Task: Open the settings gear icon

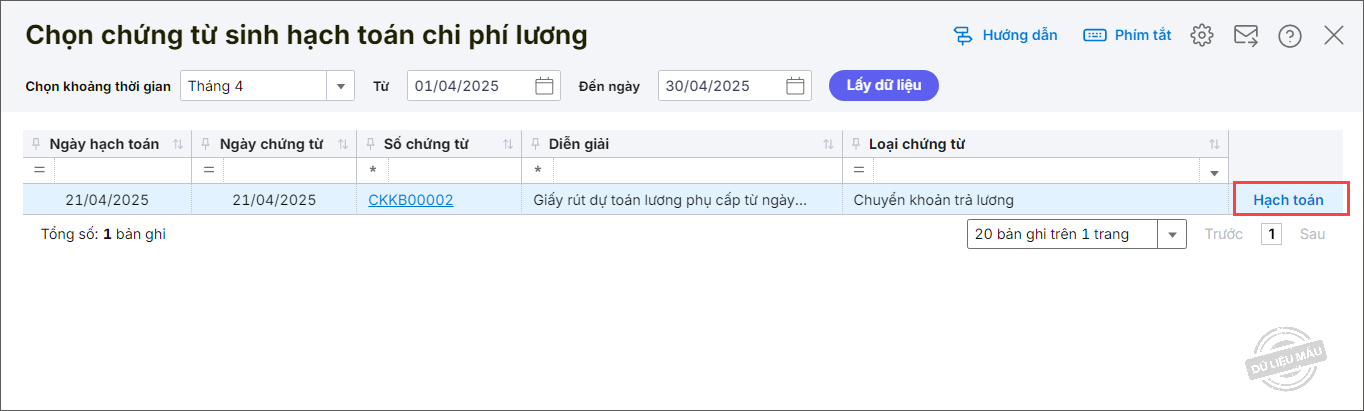Action: [1201, 36]
